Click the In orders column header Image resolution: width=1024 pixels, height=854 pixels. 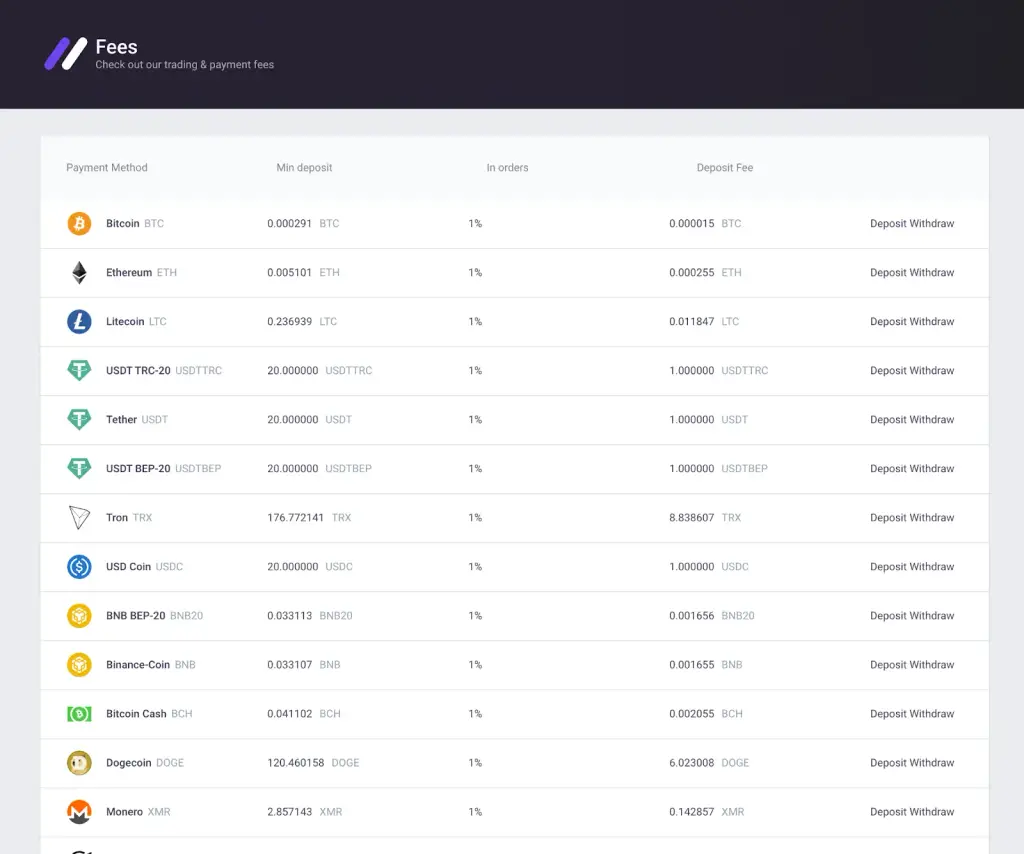coord(507,168)
